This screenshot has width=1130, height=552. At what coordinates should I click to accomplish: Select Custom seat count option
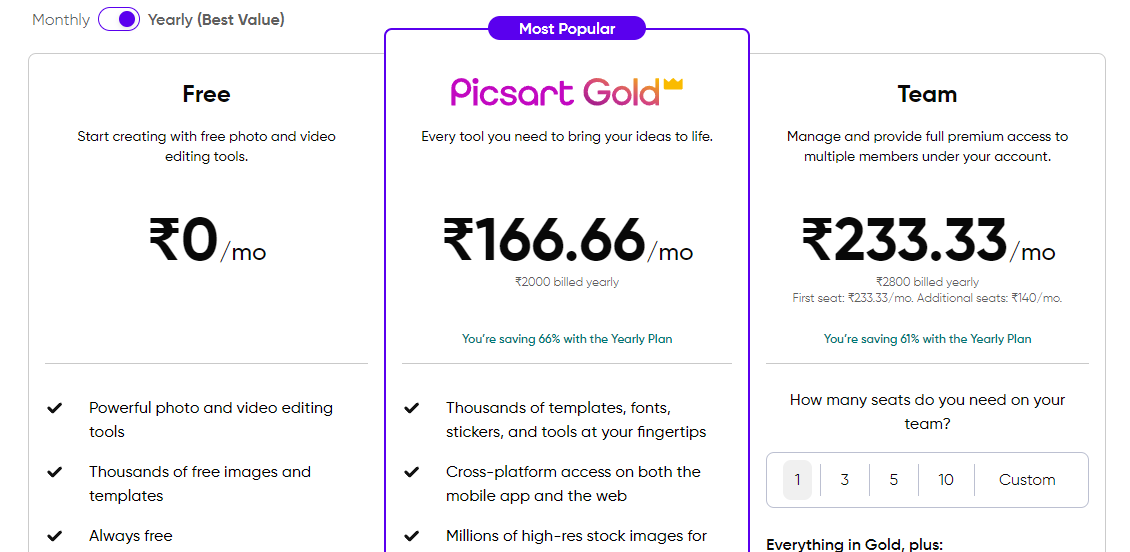[1027, 480]
